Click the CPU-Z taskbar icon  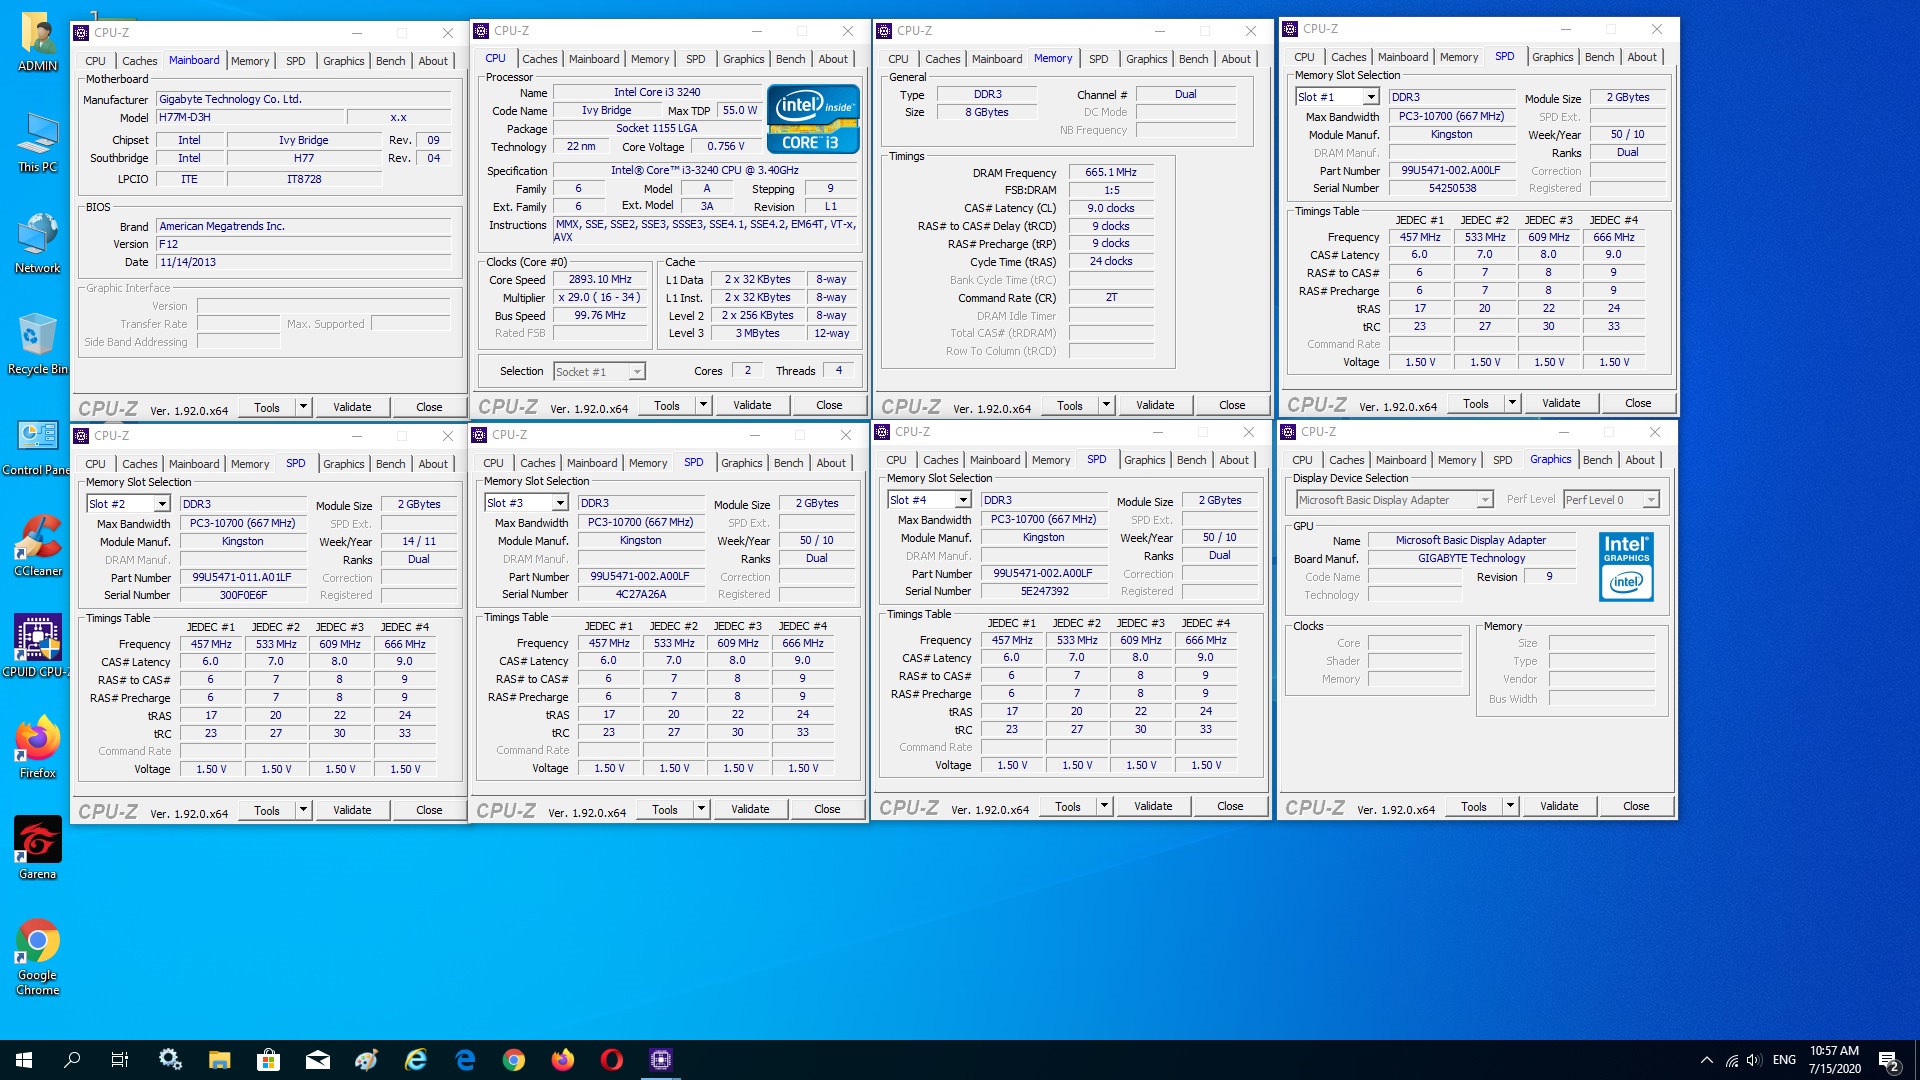point(661,1060)
